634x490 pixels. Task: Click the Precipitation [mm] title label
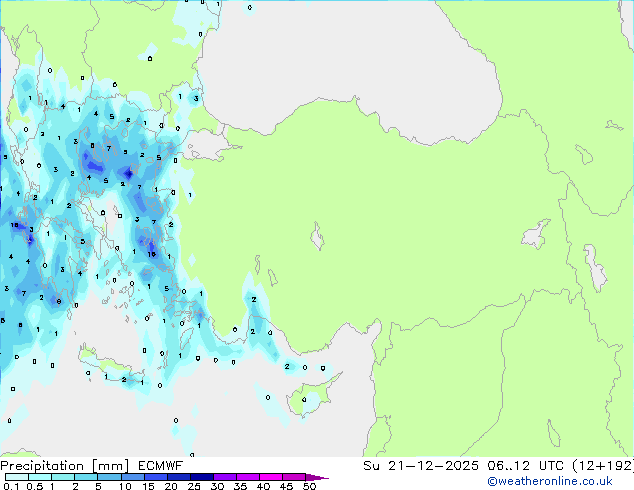click(58, 465)
